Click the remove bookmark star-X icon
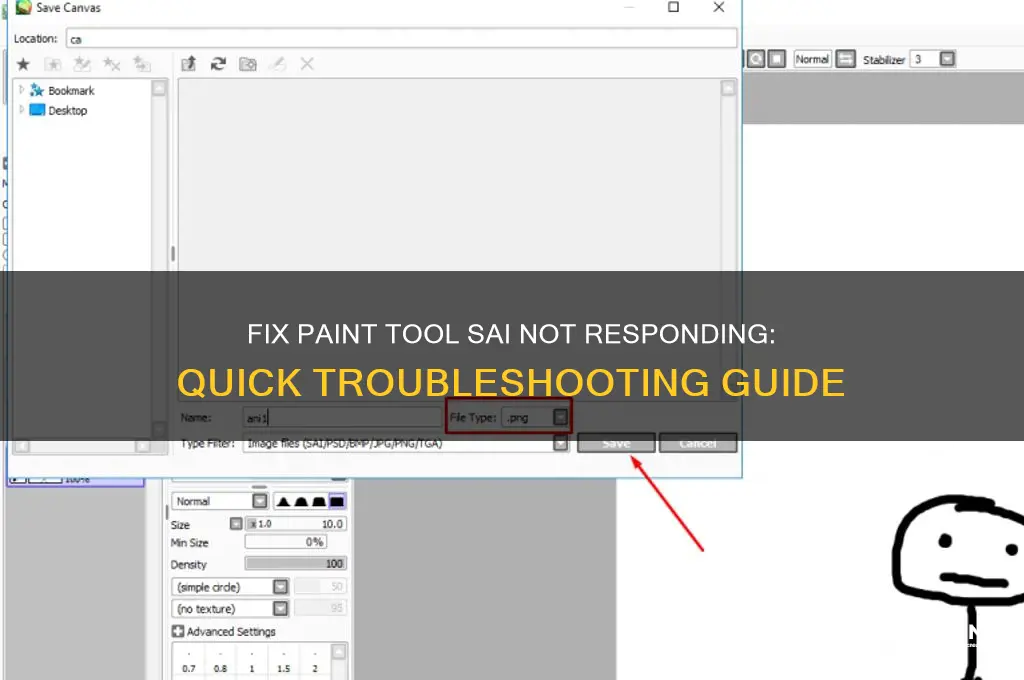 pos(112,64)
